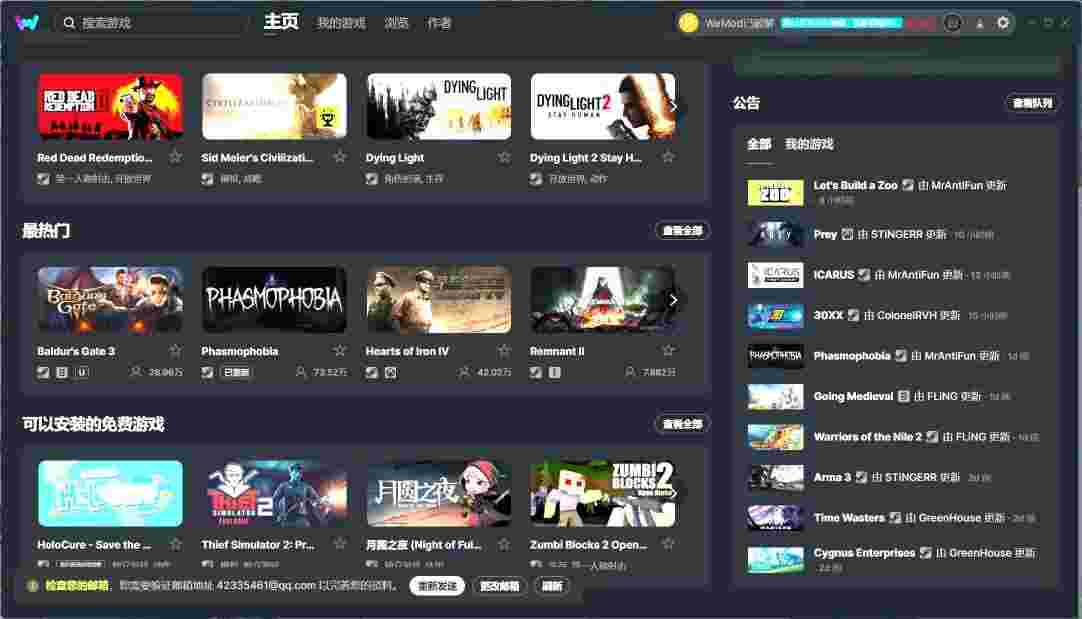Click the Steam icon under Remnant II

(x=535, y=372)
